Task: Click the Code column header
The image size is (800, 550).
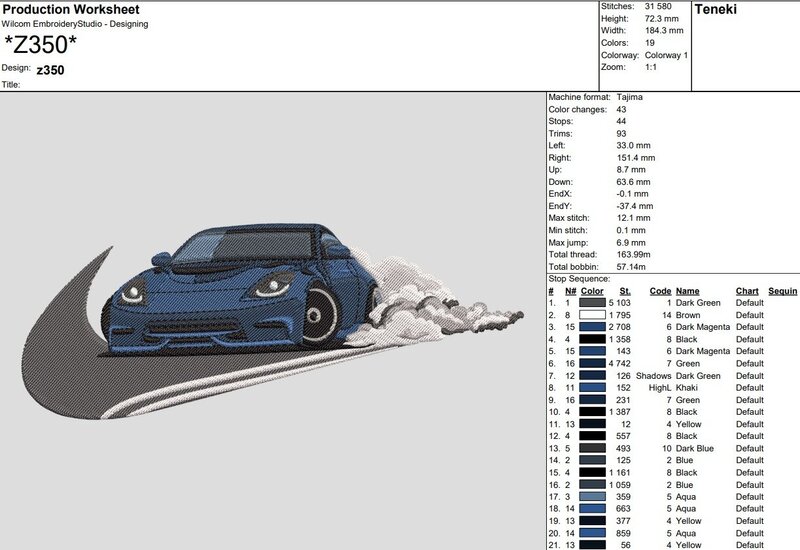Action: [x=659, y=290]
